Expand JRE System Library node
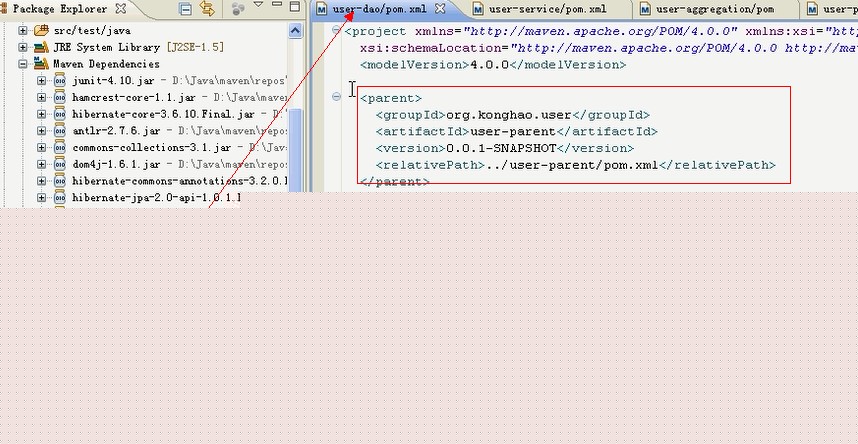This screenshot has width=858, height=444. (x=24, y=47)
